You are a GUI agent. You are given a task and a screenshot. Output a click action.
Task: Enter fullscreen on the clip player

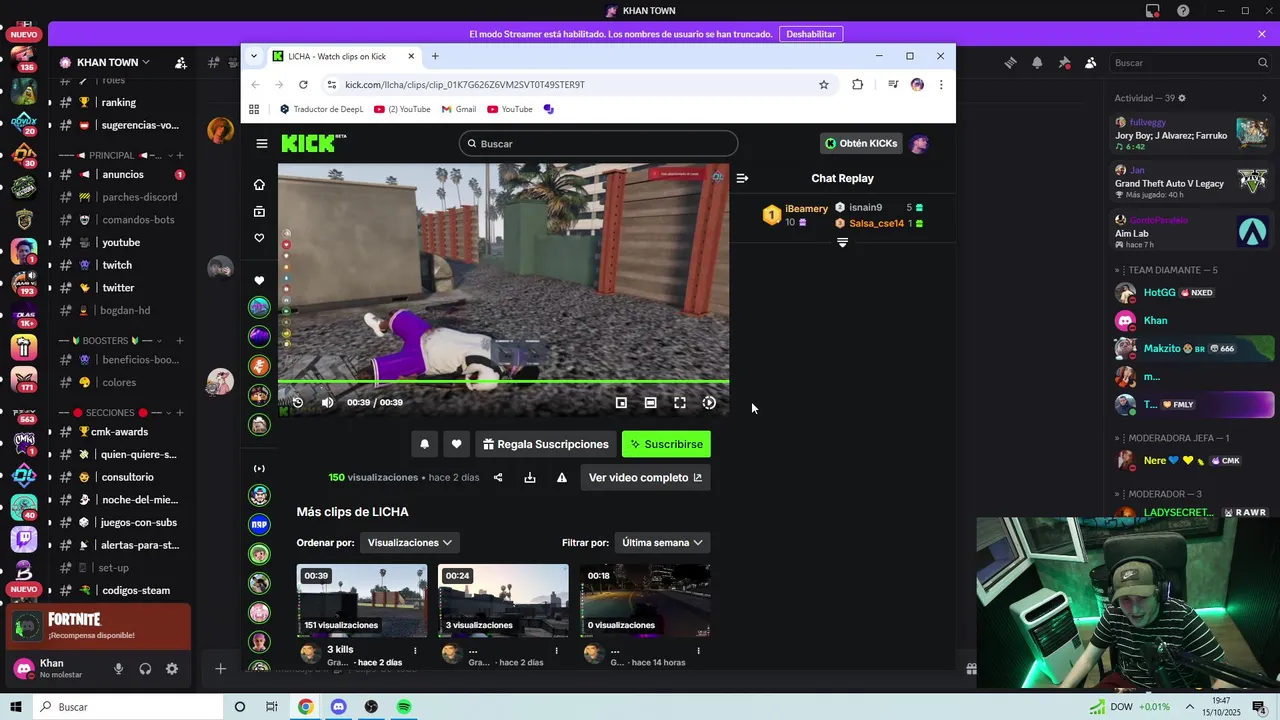coord(680,402)
